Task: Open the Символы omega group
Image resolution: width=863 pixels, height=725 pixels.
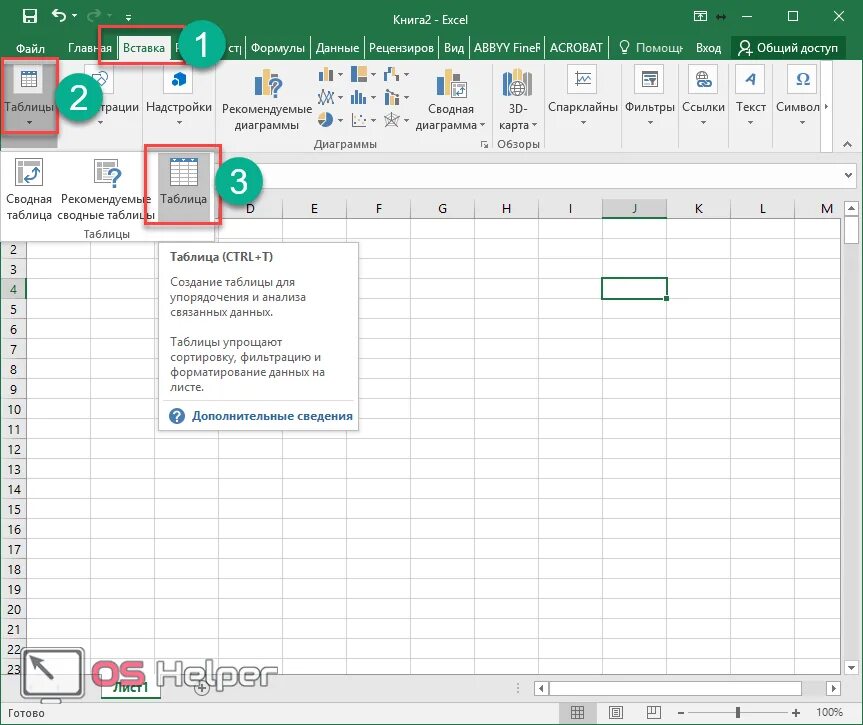Action: pos(802,96)
